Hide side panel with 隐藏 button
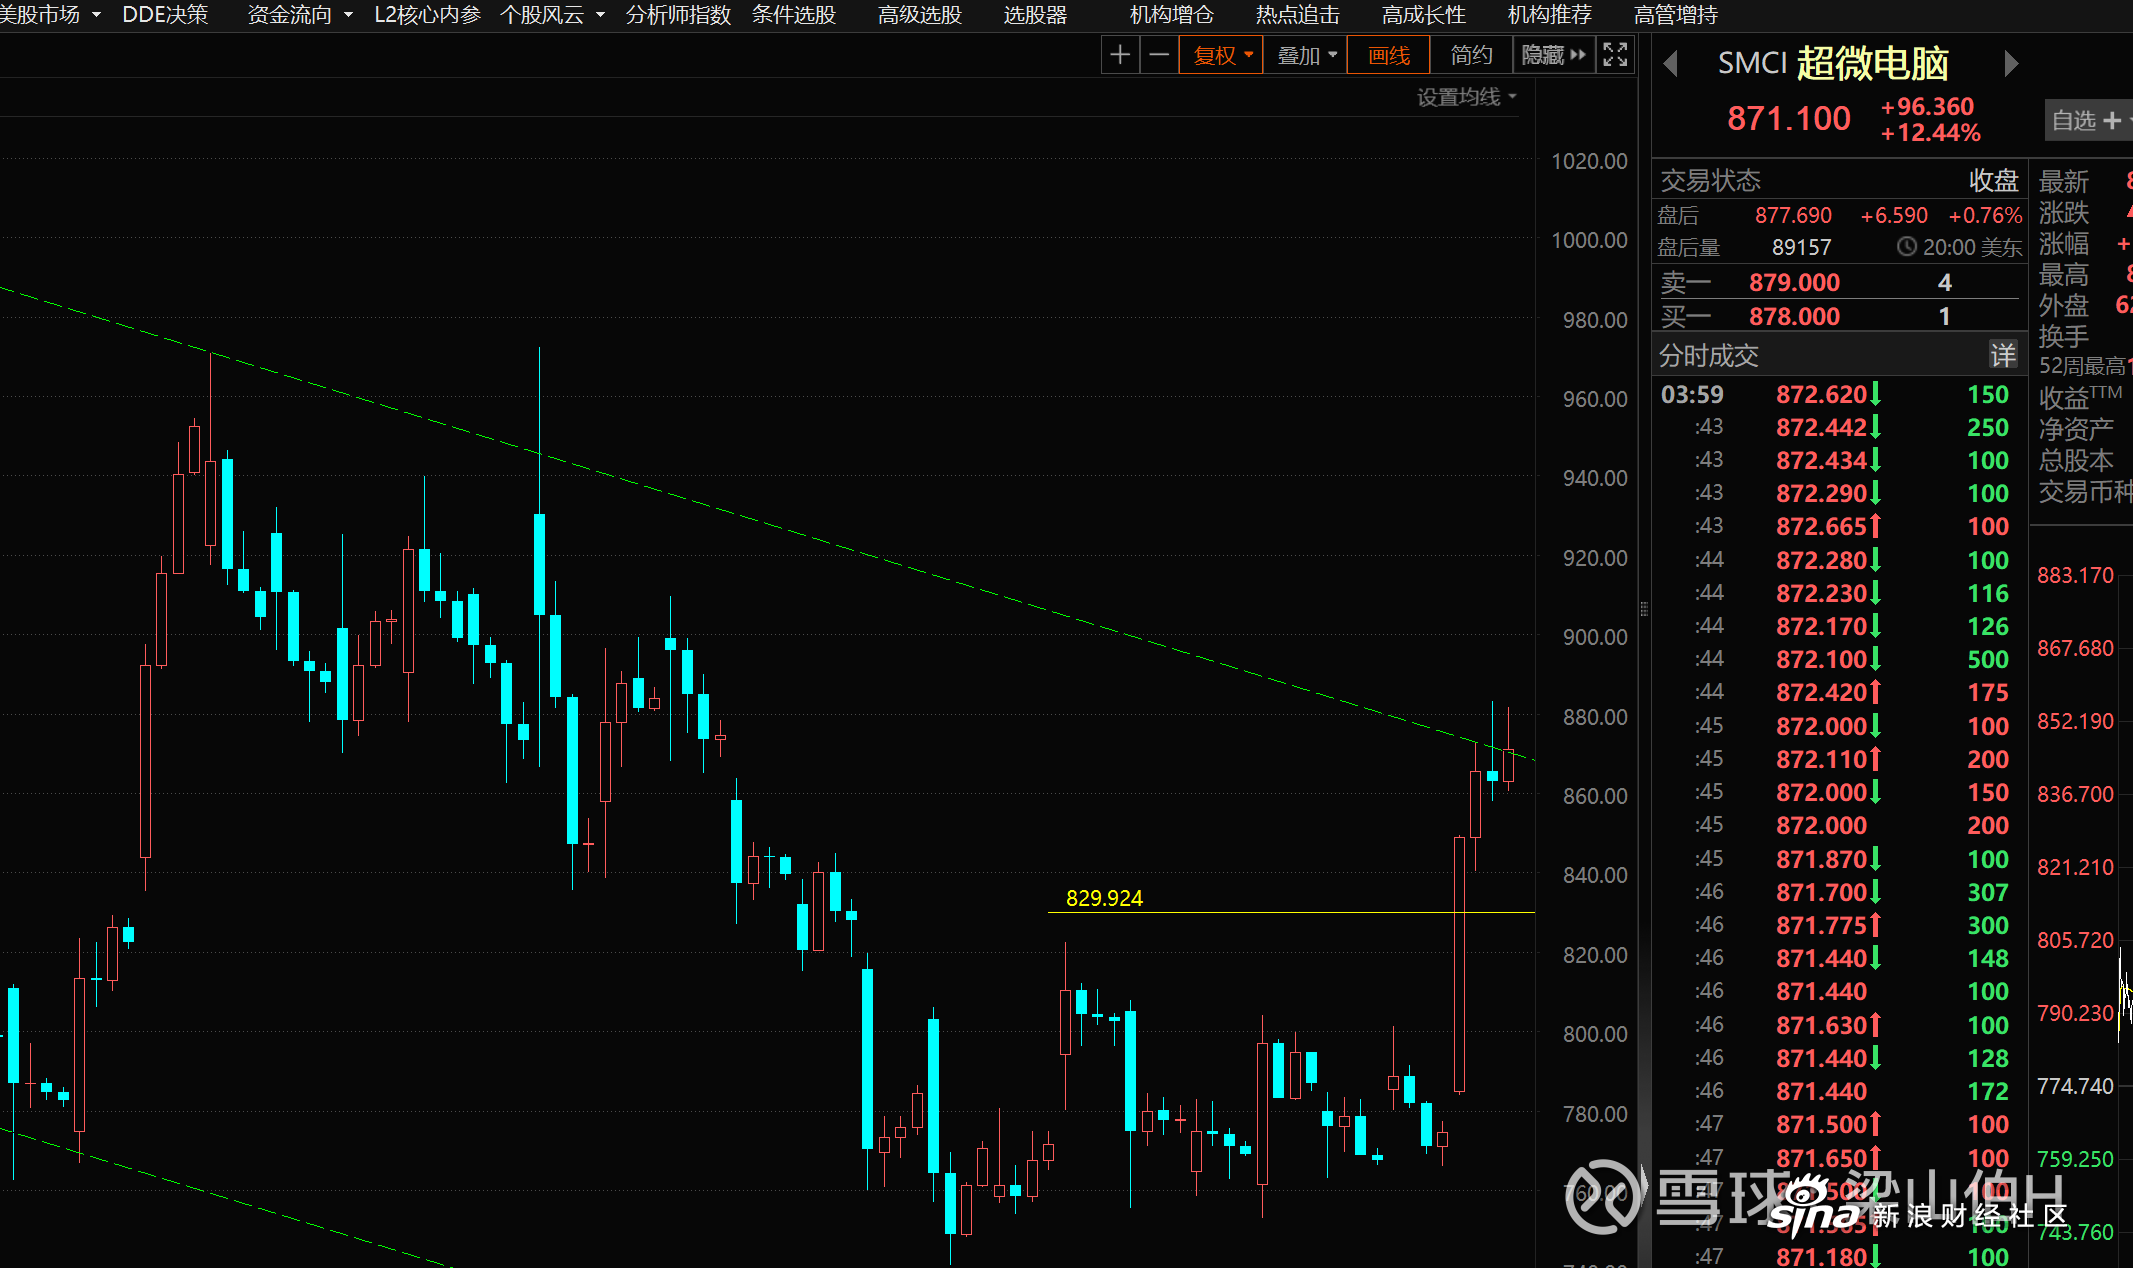This screenshot has width=2133, height=1268. pyautogui.click(x=1553, y=55)
